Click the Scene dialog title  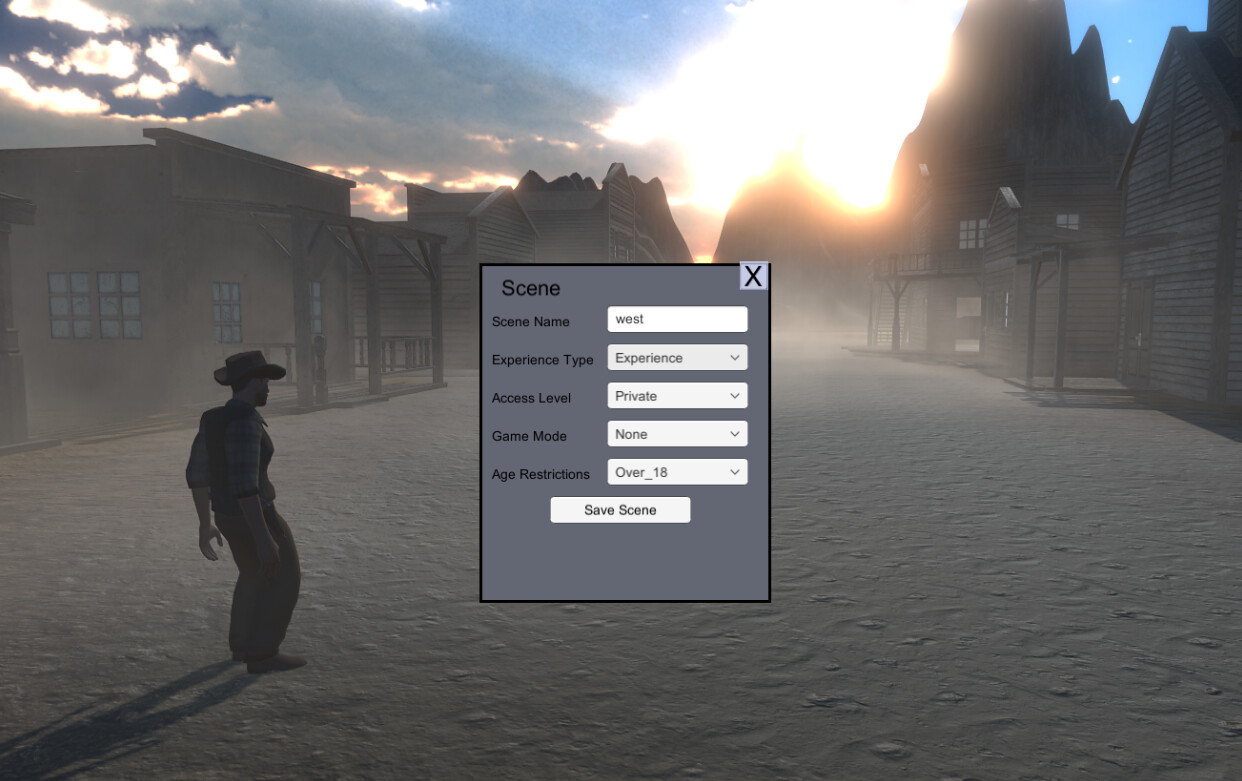click(x=531, y=288)
